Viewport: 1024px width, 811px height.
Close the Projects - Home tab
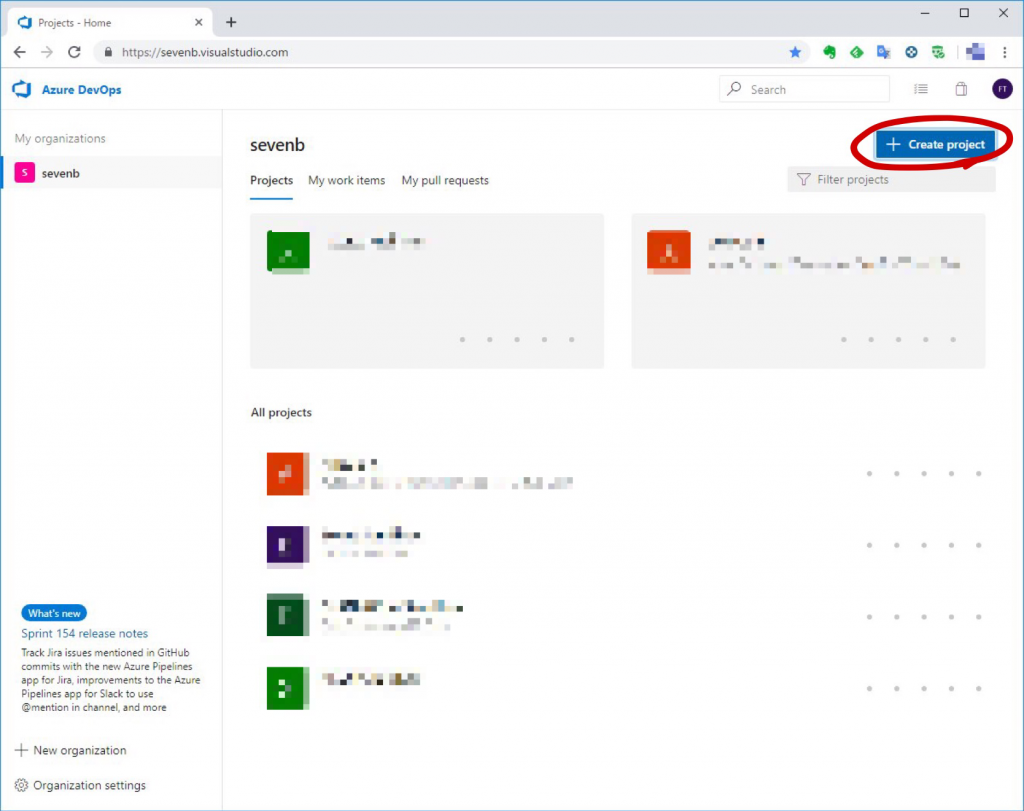199,22
